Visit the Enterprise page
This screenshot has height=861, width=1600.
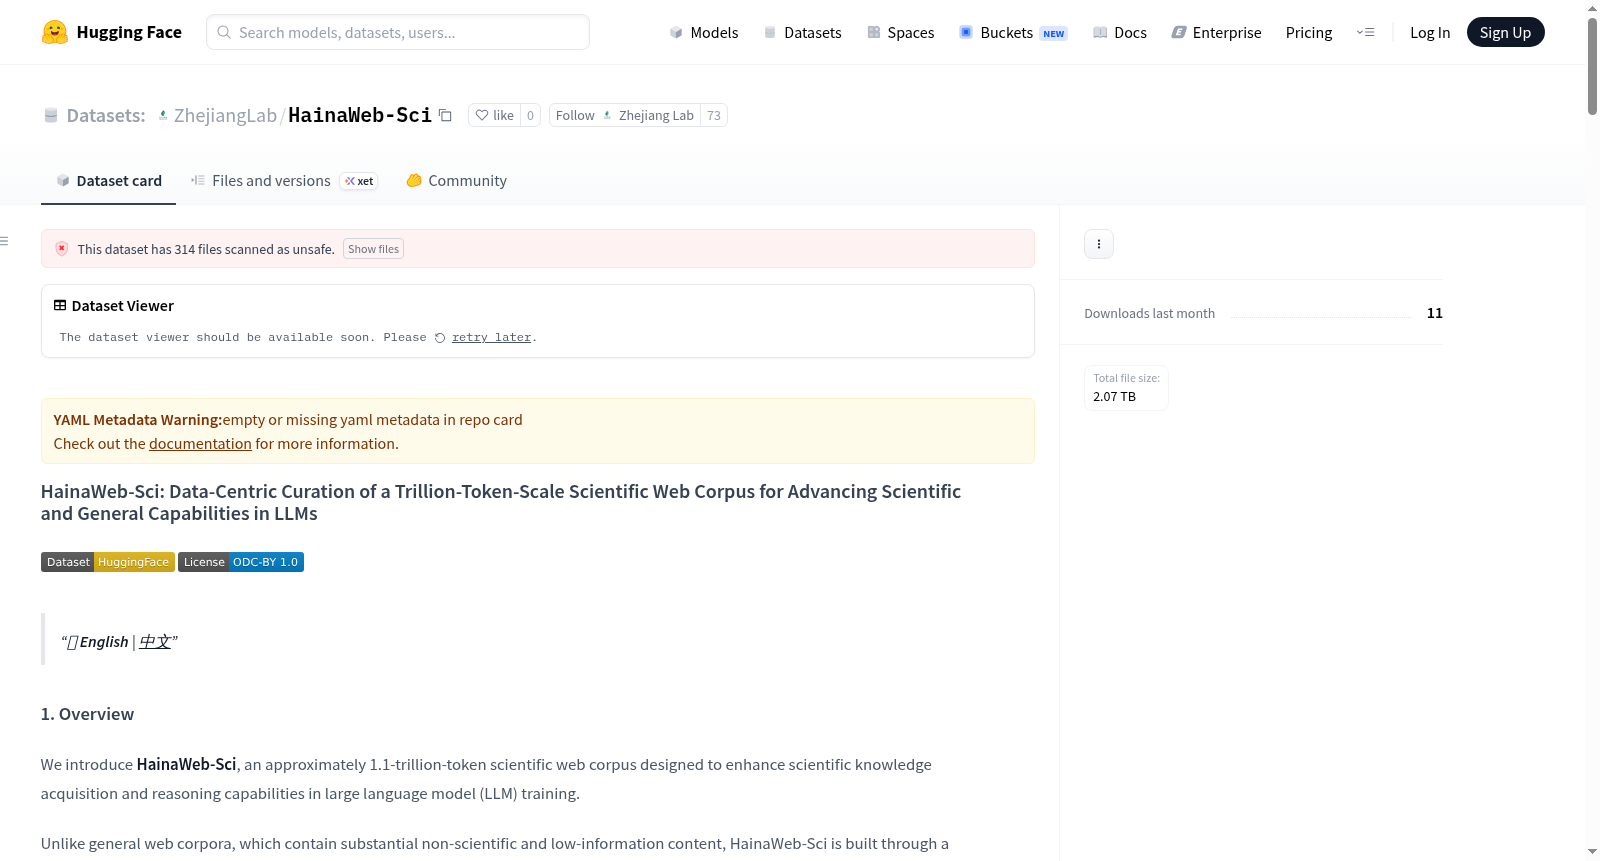1216,32
